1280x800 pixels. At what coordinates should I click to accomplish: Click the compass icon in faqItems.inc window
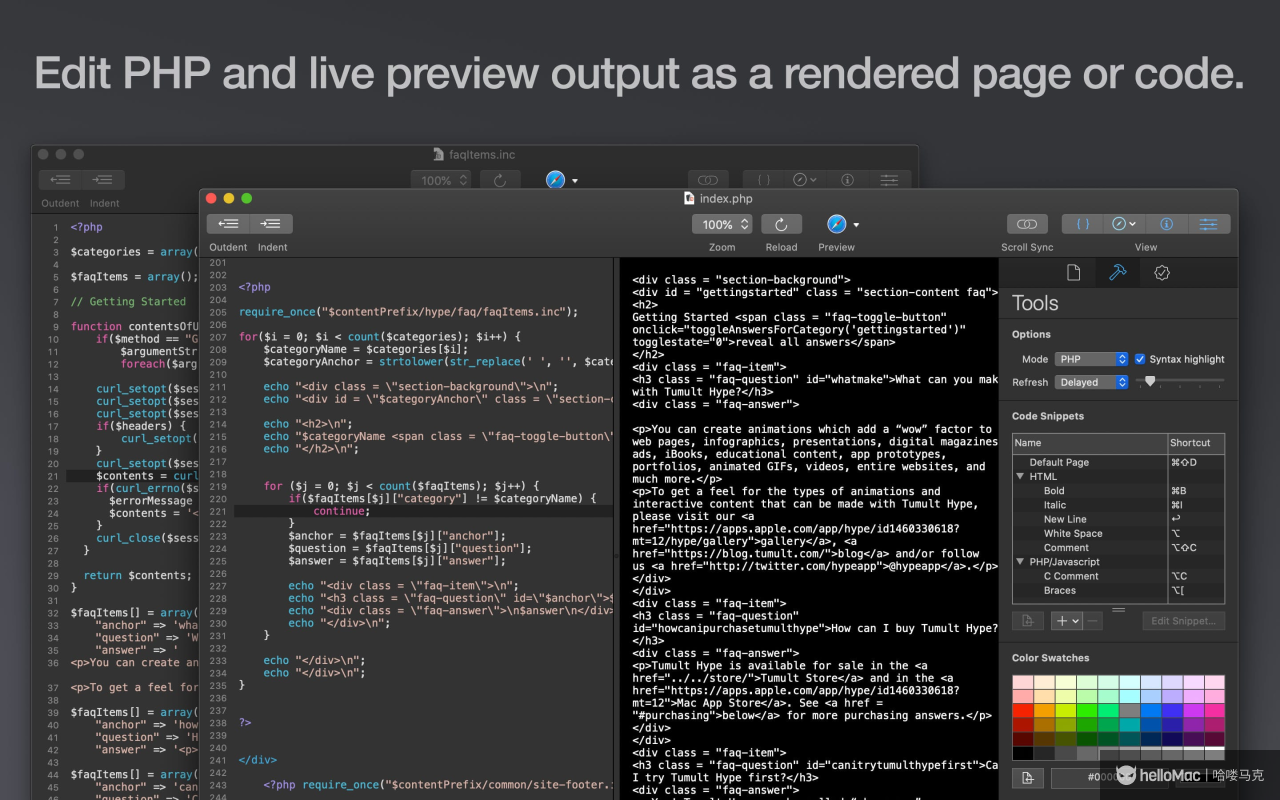(805, 180)
